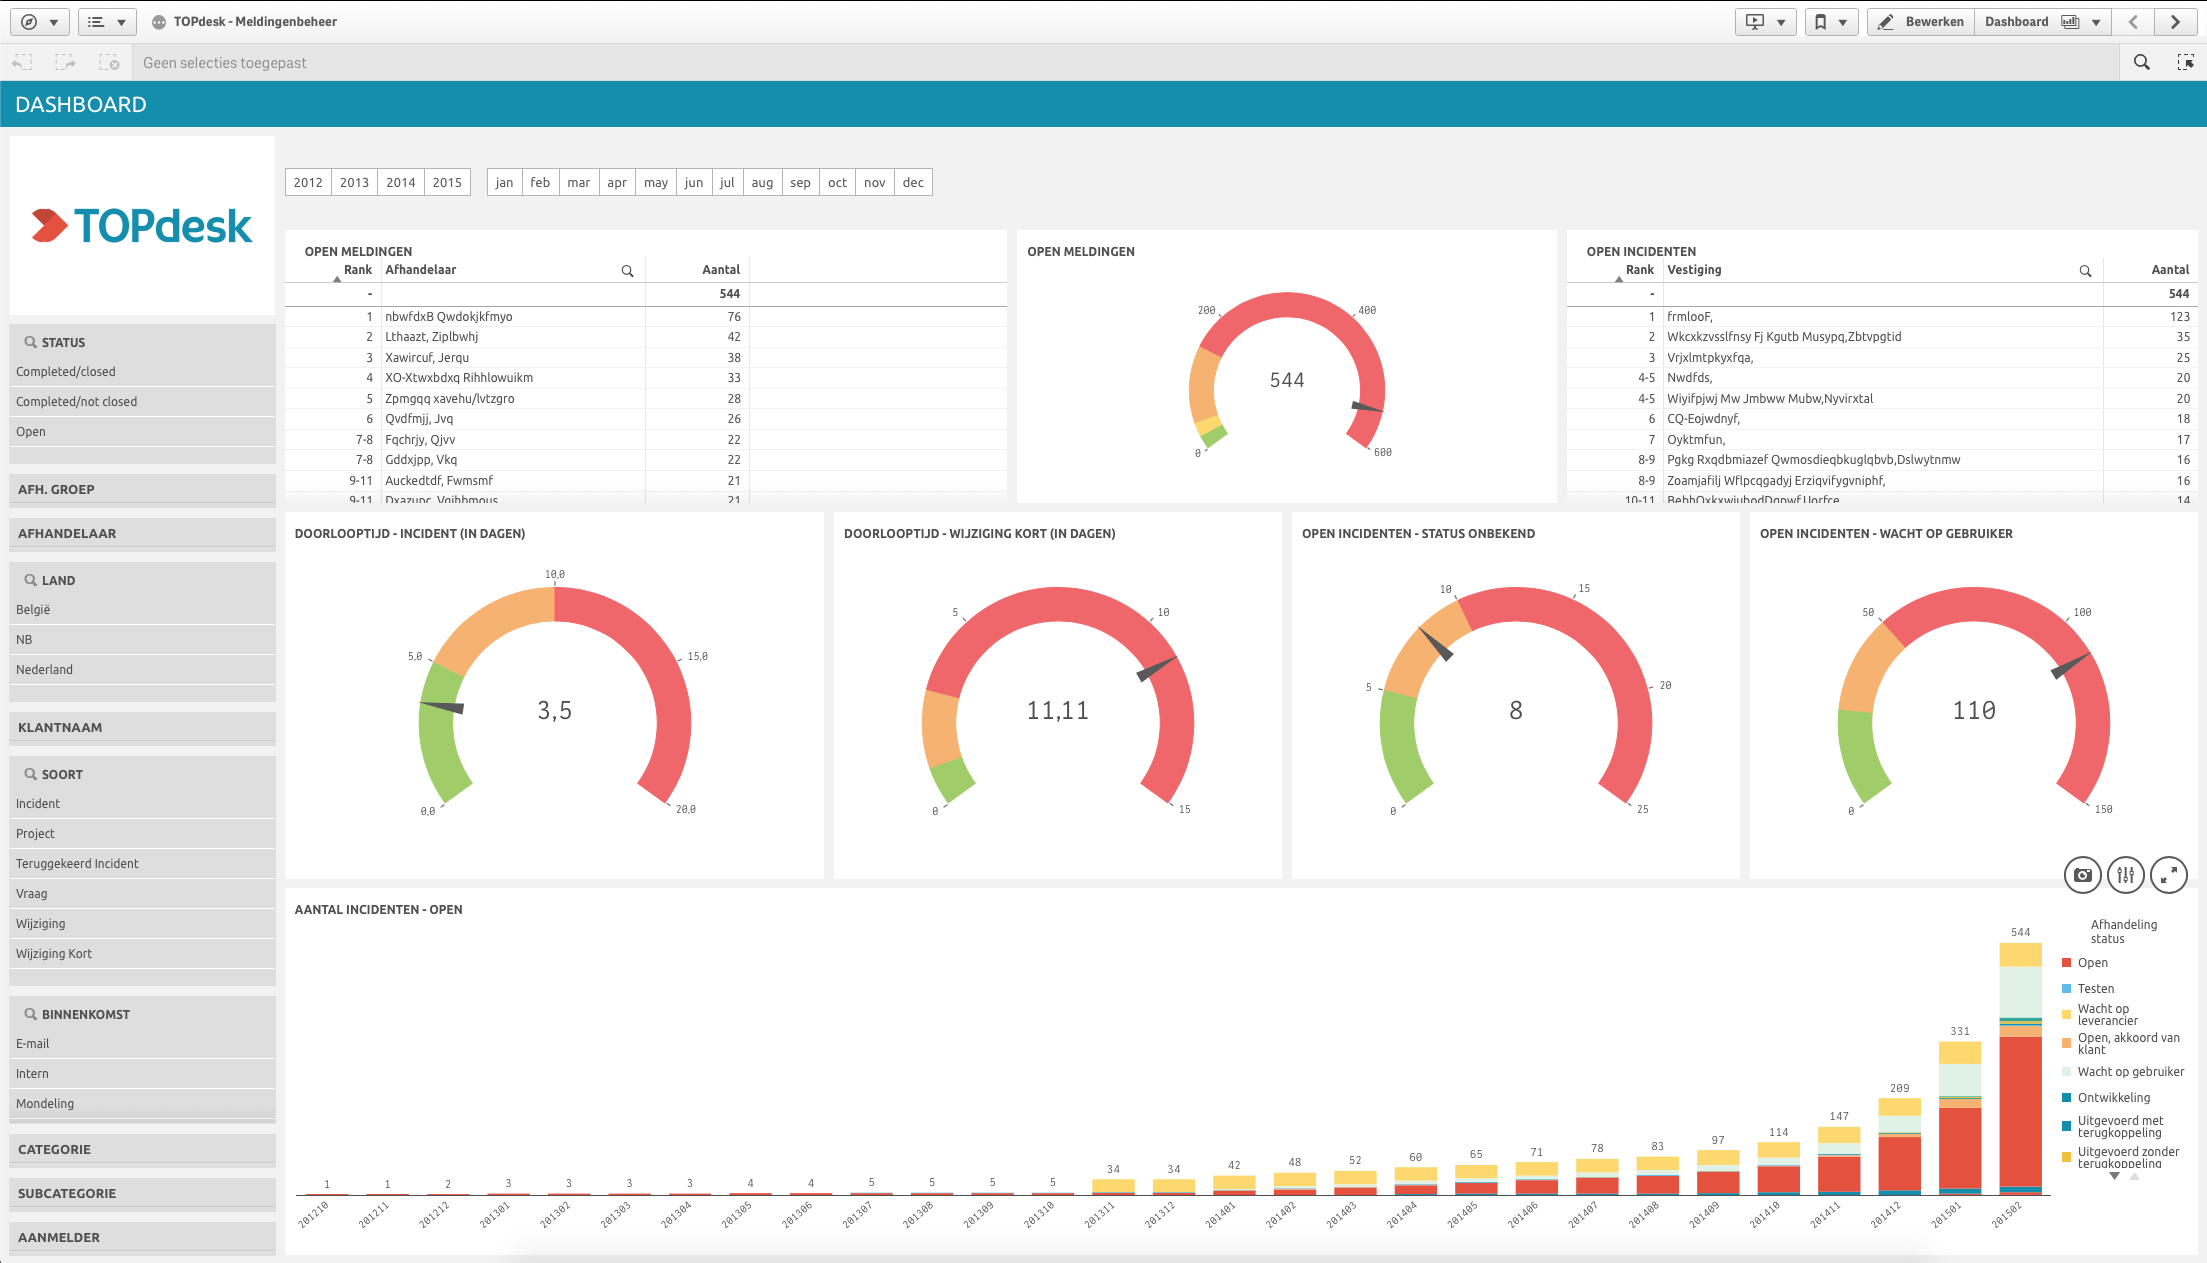Expand the CATEGORIE filter
The image size is (2207, 1263).
coord(142,1150)
